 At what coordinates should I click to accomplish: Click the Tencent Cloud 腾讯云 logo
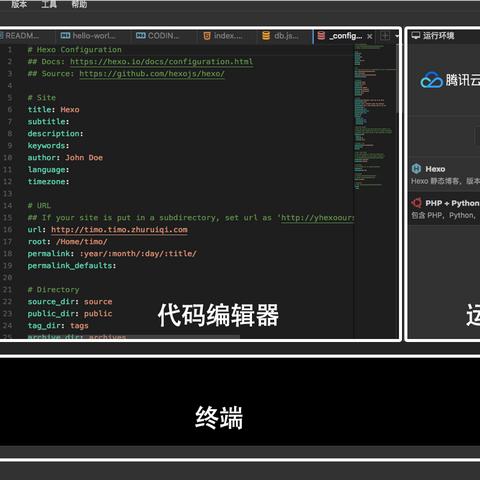click(450, 80)
